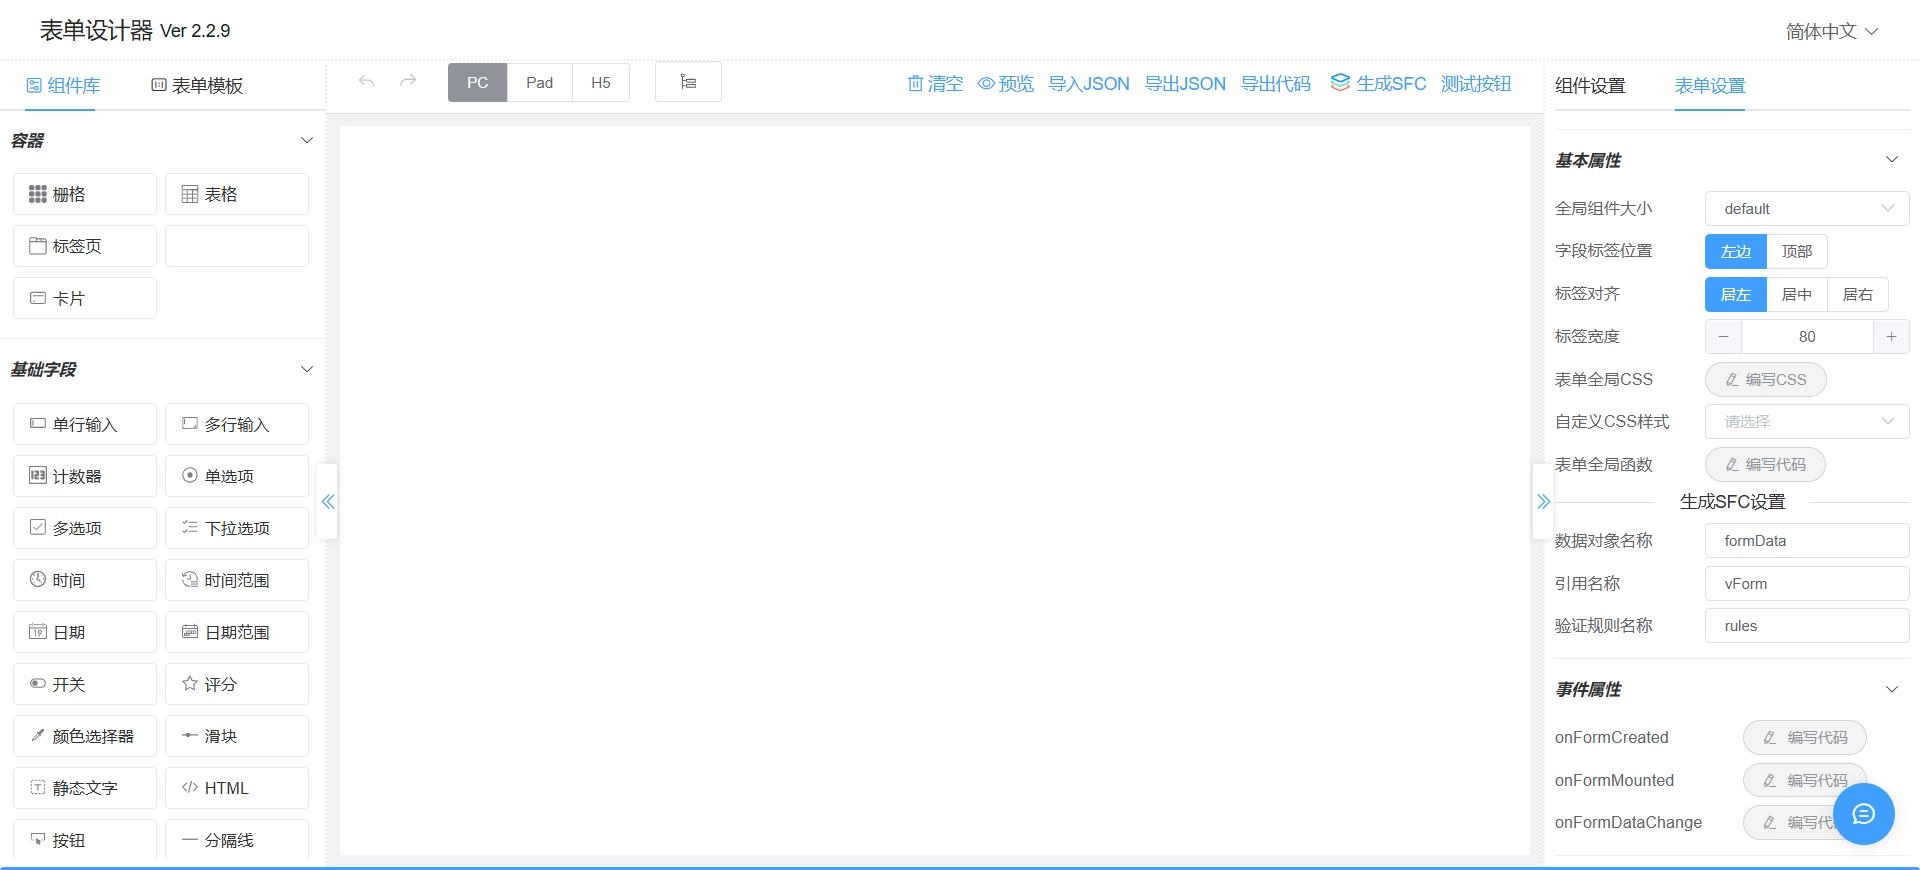1920x870 pixels.
Task: Open the 简体中文 language dropdown
Action: tap(1831, 32)
